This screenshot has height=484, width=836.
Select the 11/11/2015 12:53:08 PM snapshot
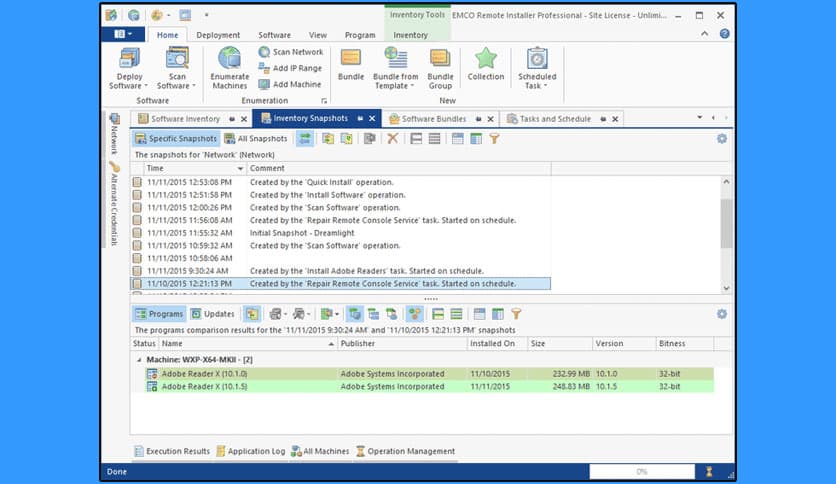pos(341,182)
